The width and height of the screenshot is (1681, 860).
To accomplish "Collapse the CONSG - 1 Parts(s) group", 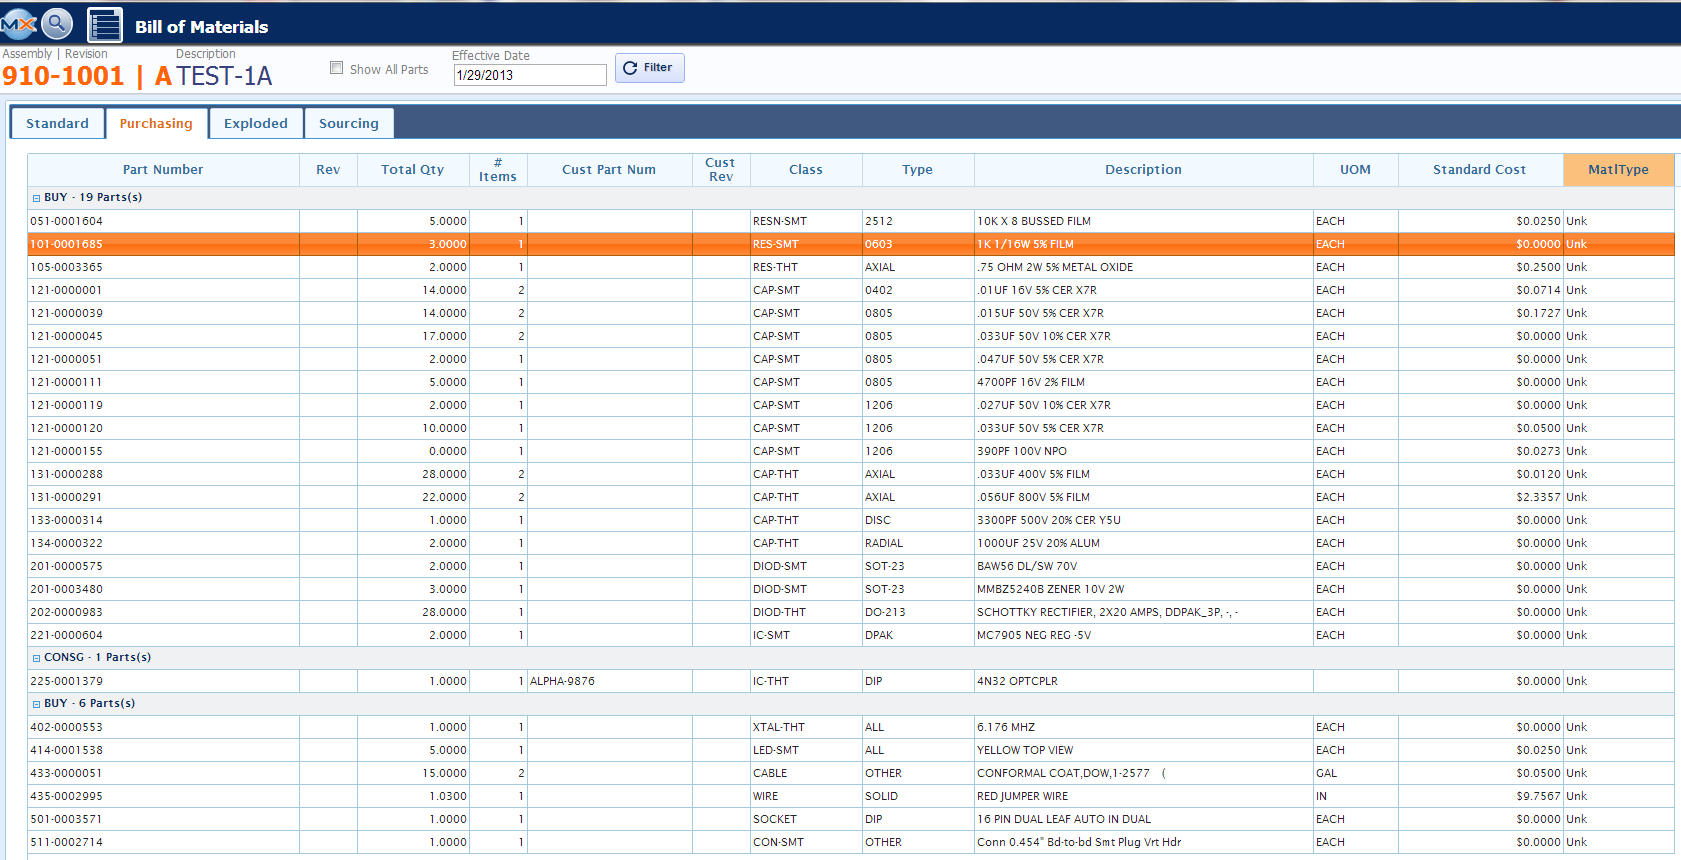I will coord(36,658).
